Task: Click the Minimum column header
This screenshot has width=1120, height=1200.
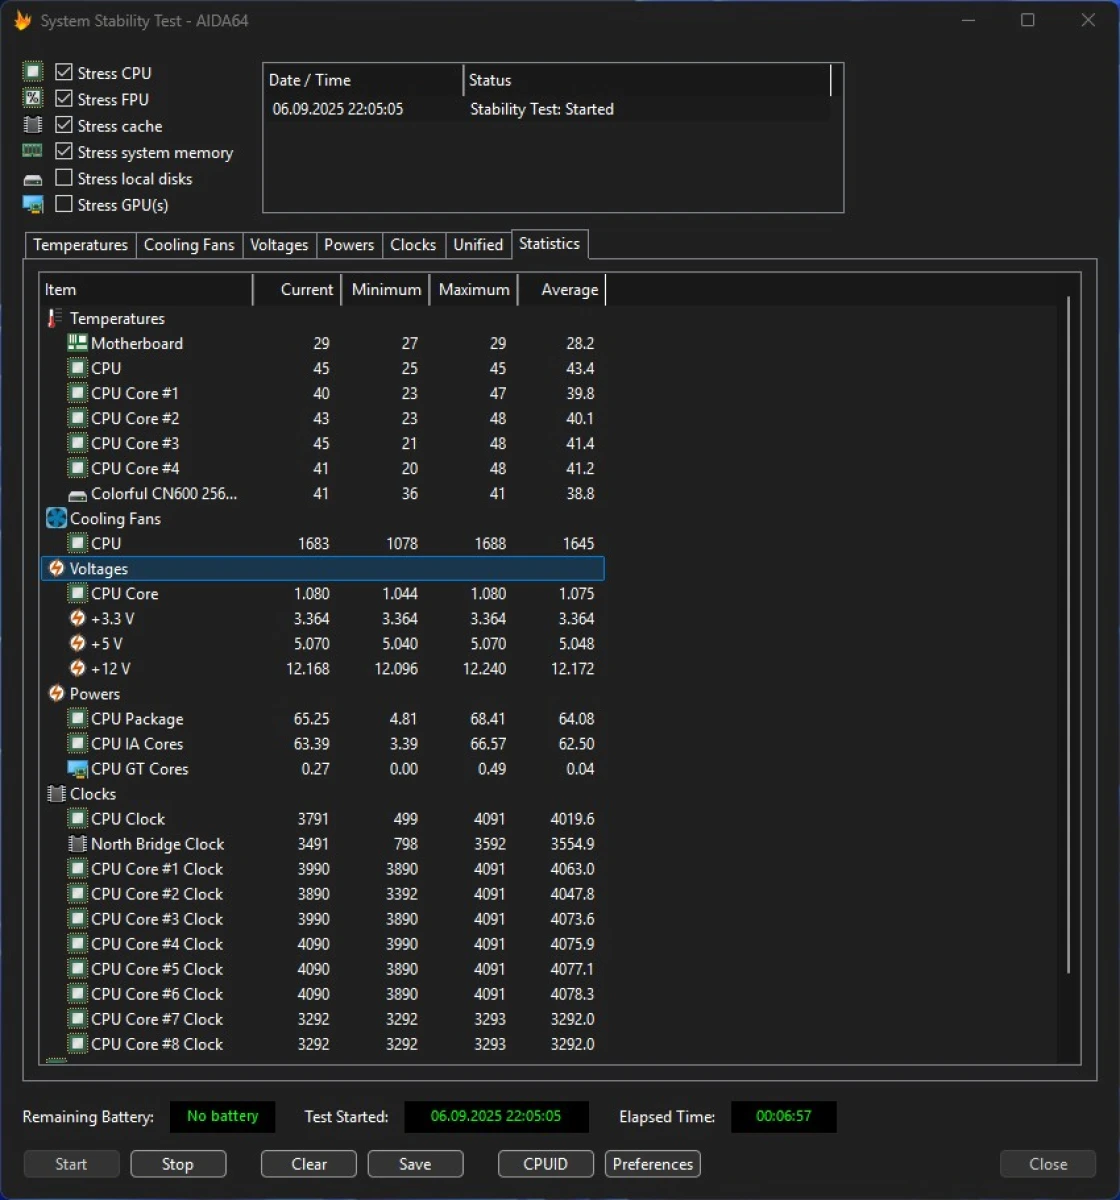Action: coord(385,290)
